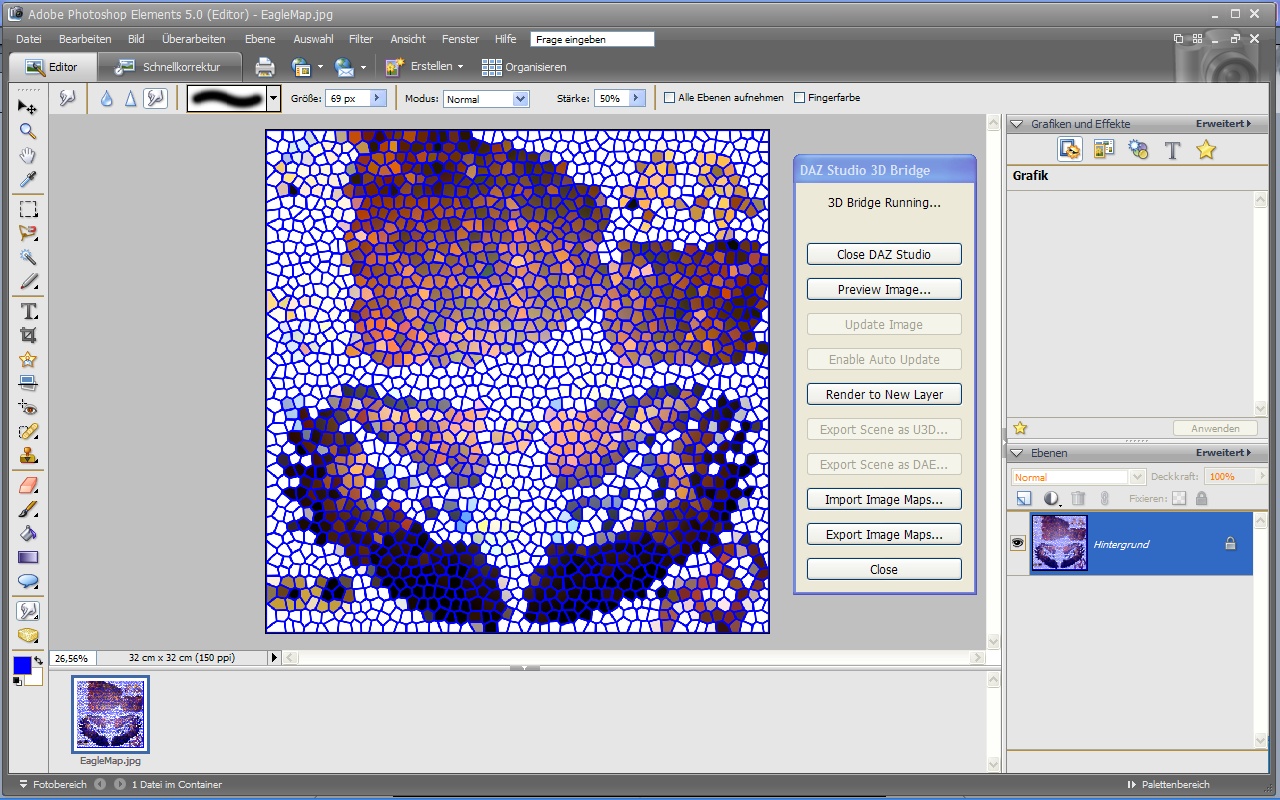The image size is (1280, 800).
Task: Enable 'Alle Ebenen aufnehmen' checkbox
Action: (x=670, y=98)
